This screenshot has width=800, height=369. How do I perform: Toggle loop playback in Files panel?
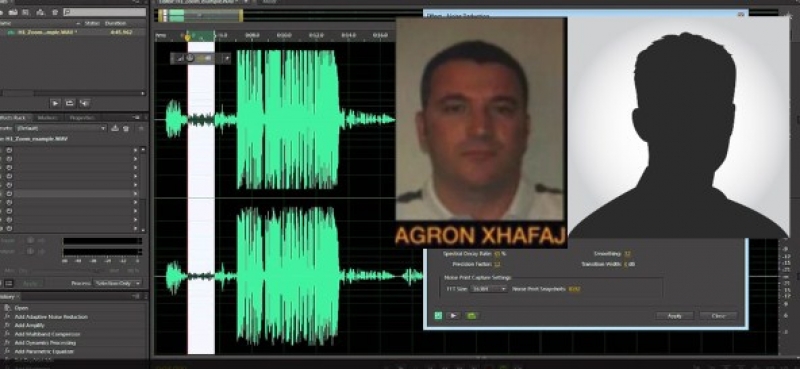[x=70, y=103]
